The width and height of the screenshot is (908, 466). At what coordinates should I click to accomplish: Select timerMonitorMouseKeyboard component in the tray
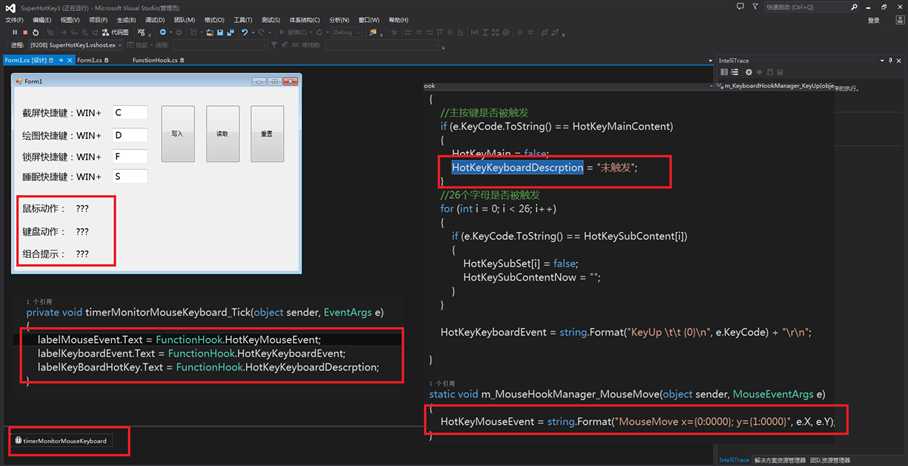pyautogui.click(x=61, y=441)
